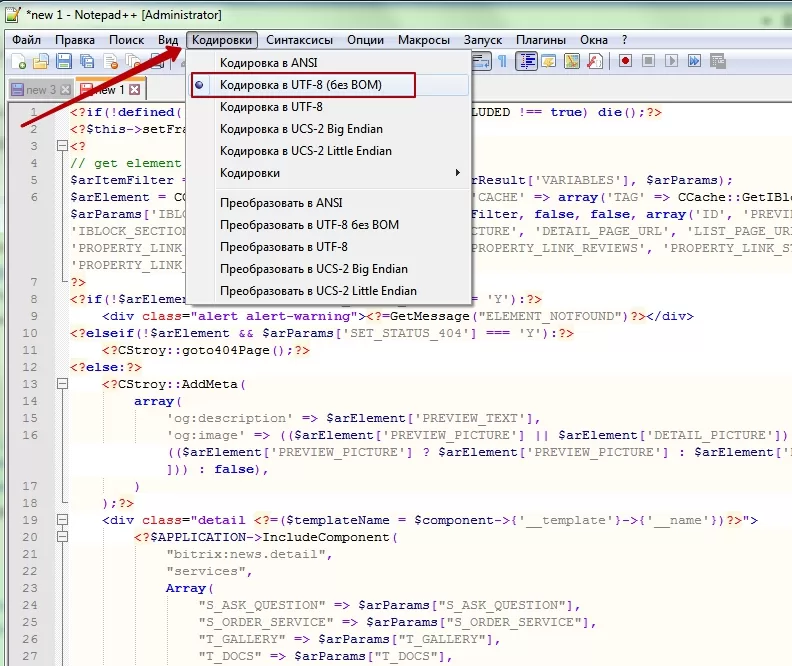
Task: Switch to the new 3 tab
Action: (40, 90)
